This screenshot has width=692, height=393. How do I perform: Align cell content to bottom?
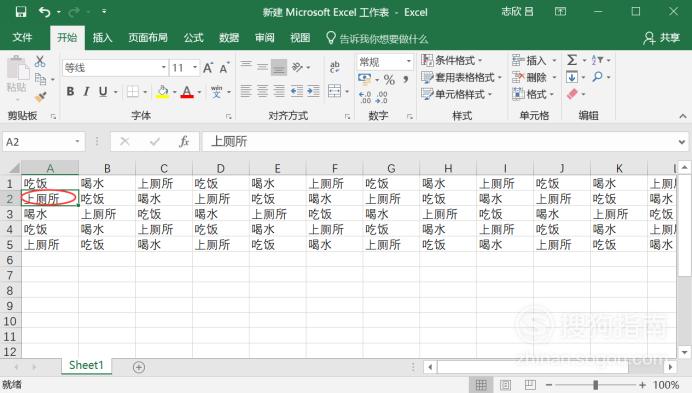click(x=279, y=68)
